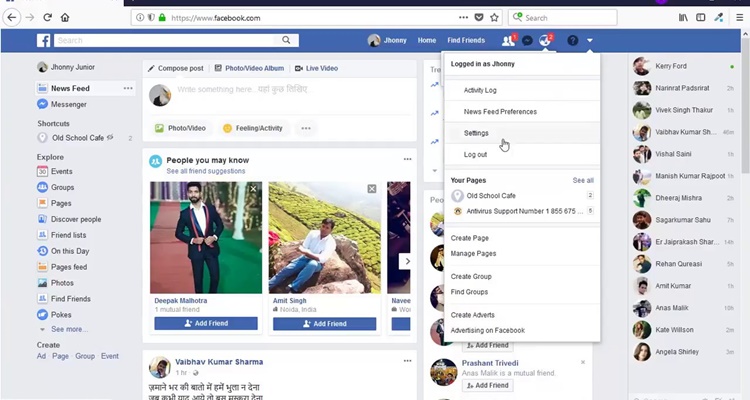
Task: Show next friend suggestions arrow
Action: [x=407, y=261]
